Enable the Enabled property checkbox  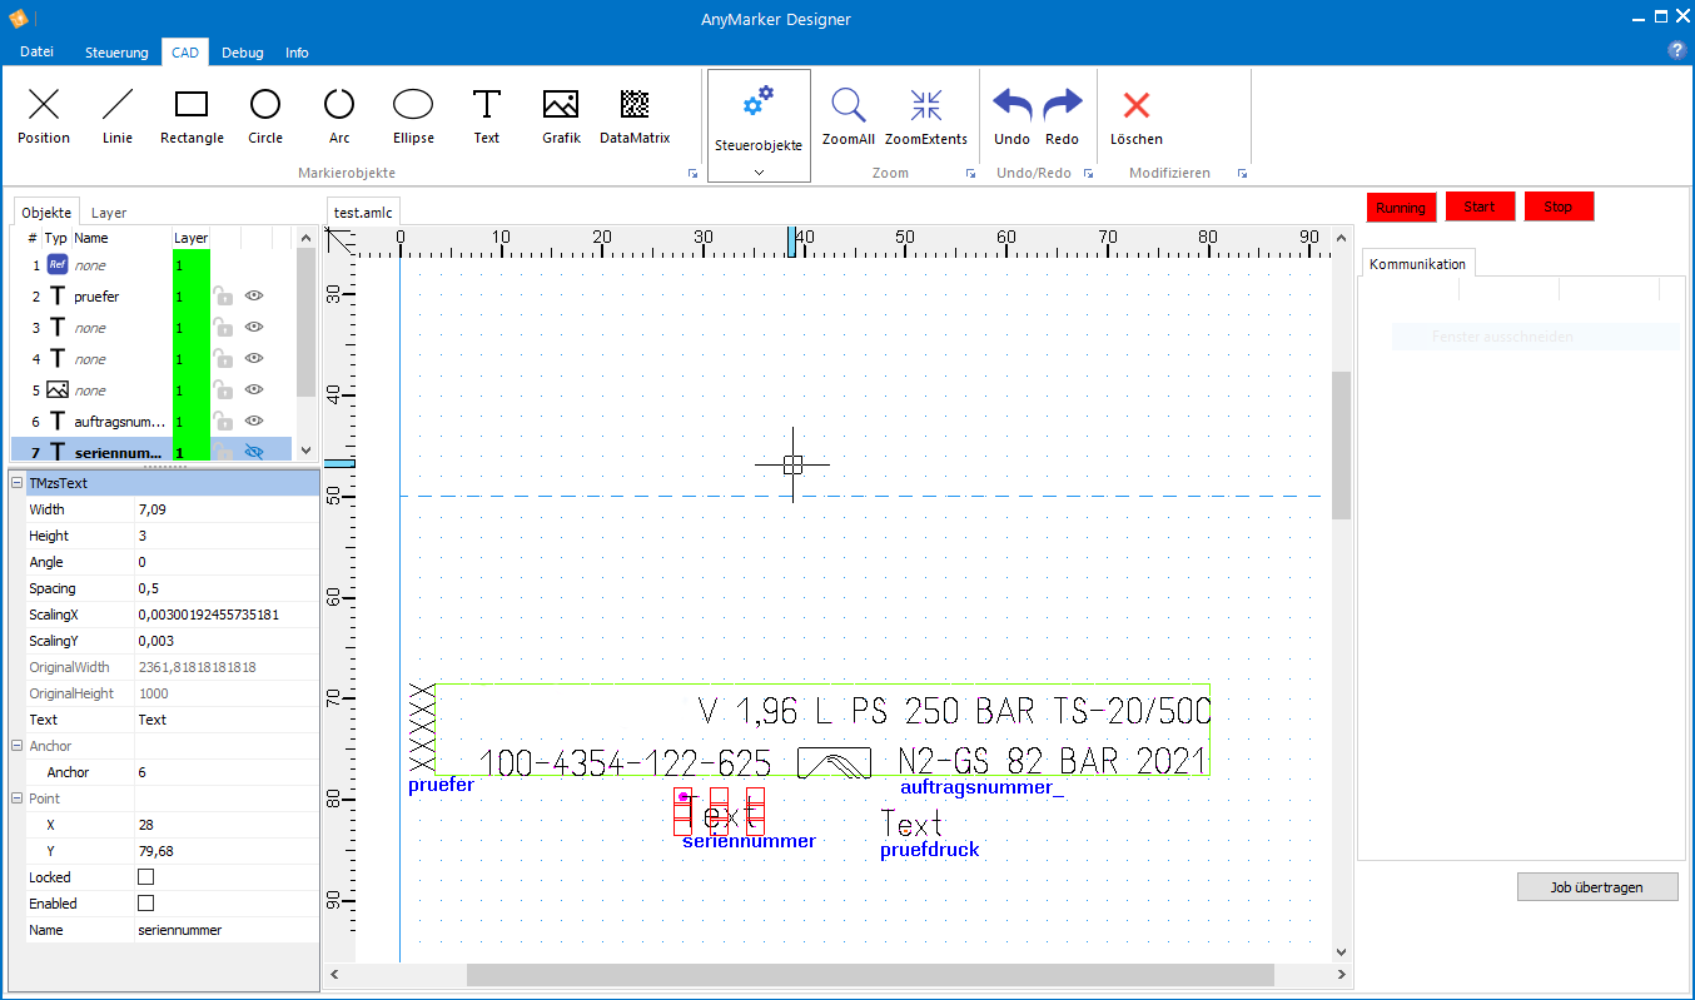[x=146, y=903]
